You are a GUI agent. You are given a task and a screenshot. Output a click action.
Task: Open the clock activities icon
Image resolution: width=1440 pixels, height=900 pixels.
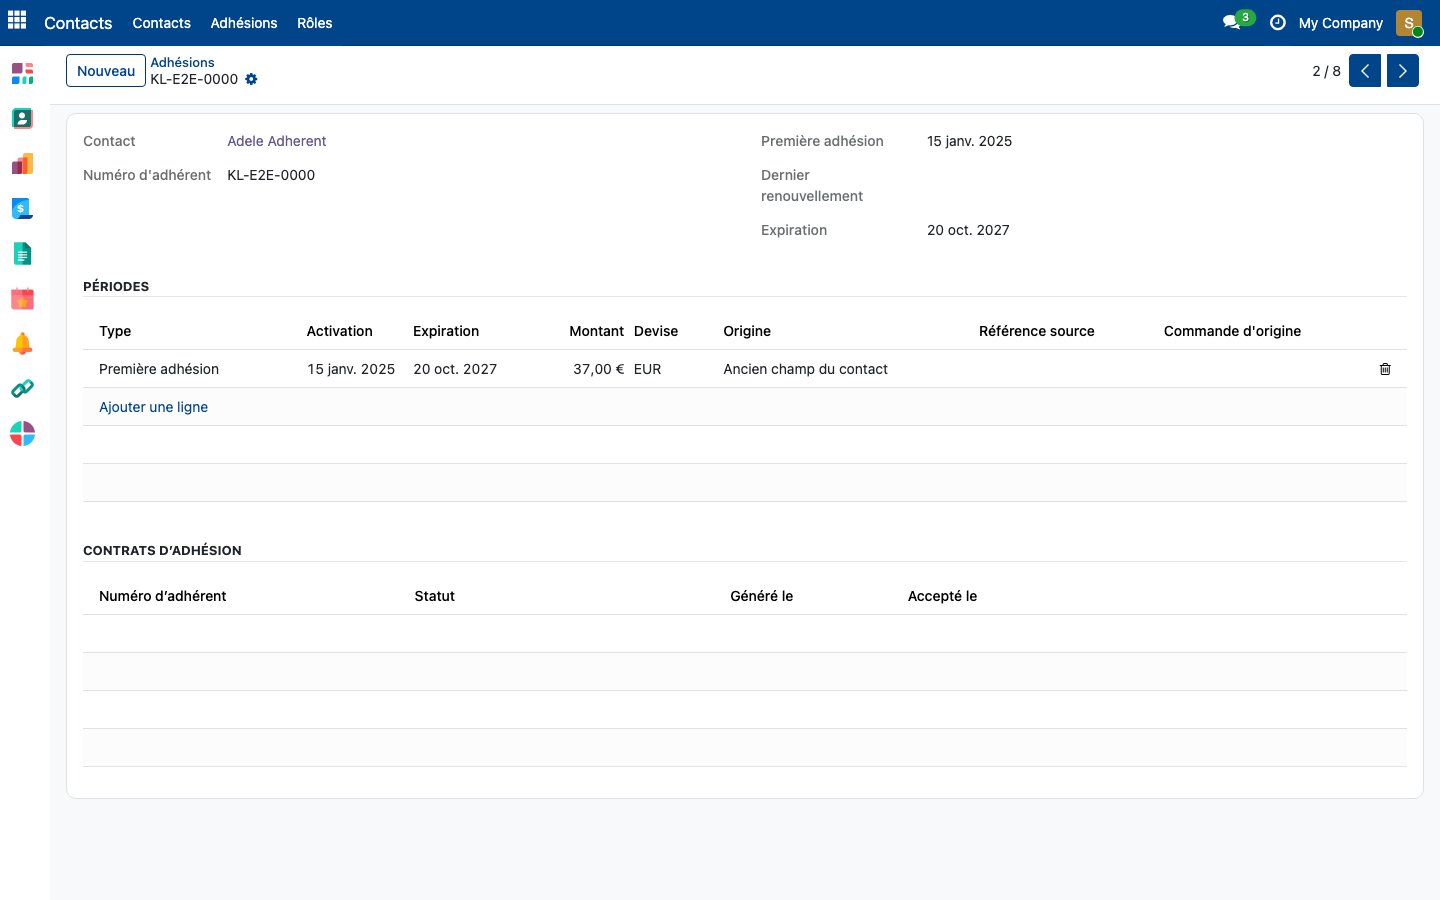(1277, 22)
